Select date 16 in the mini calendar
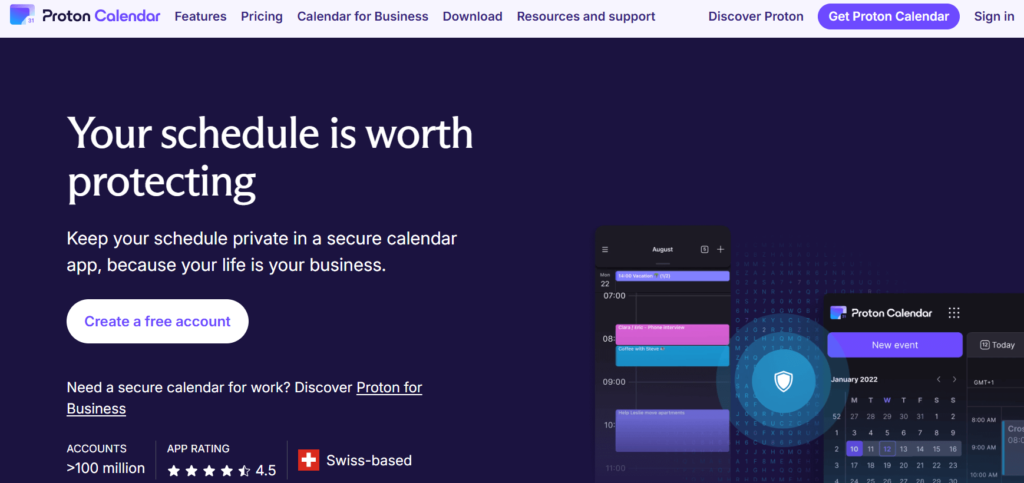 [x=953, y=449]
